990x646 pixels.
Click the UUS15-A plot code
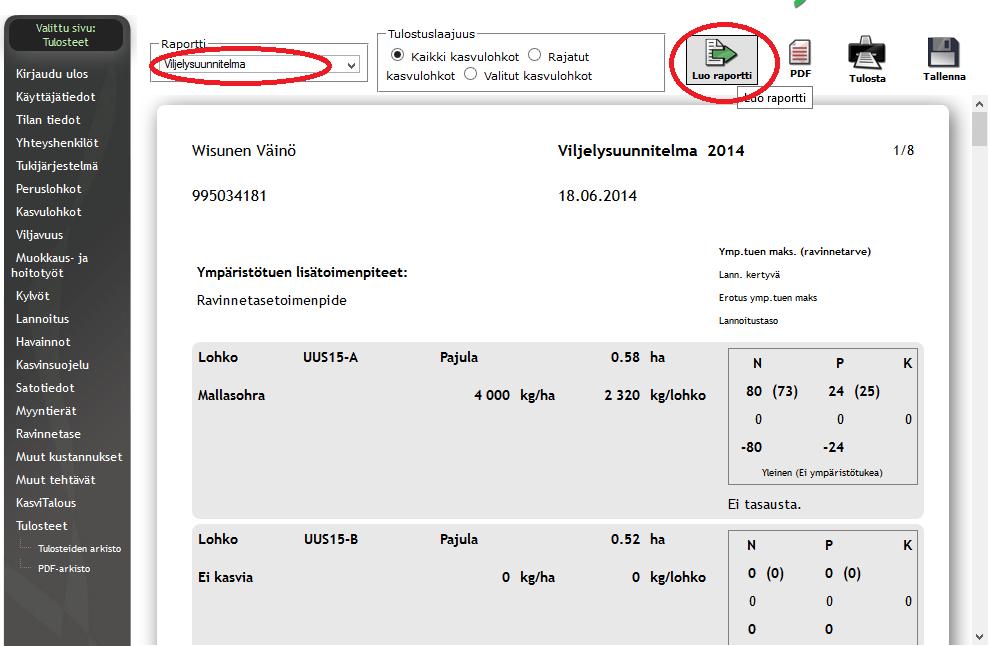coord(330,357)
